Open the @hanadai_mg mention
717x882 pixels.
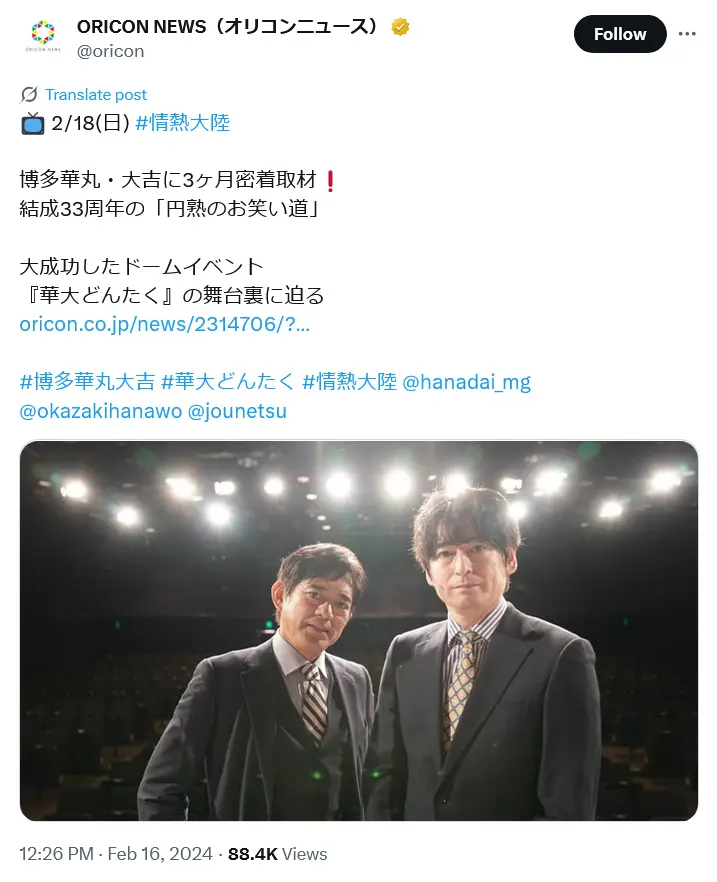[x=467, y=382]
